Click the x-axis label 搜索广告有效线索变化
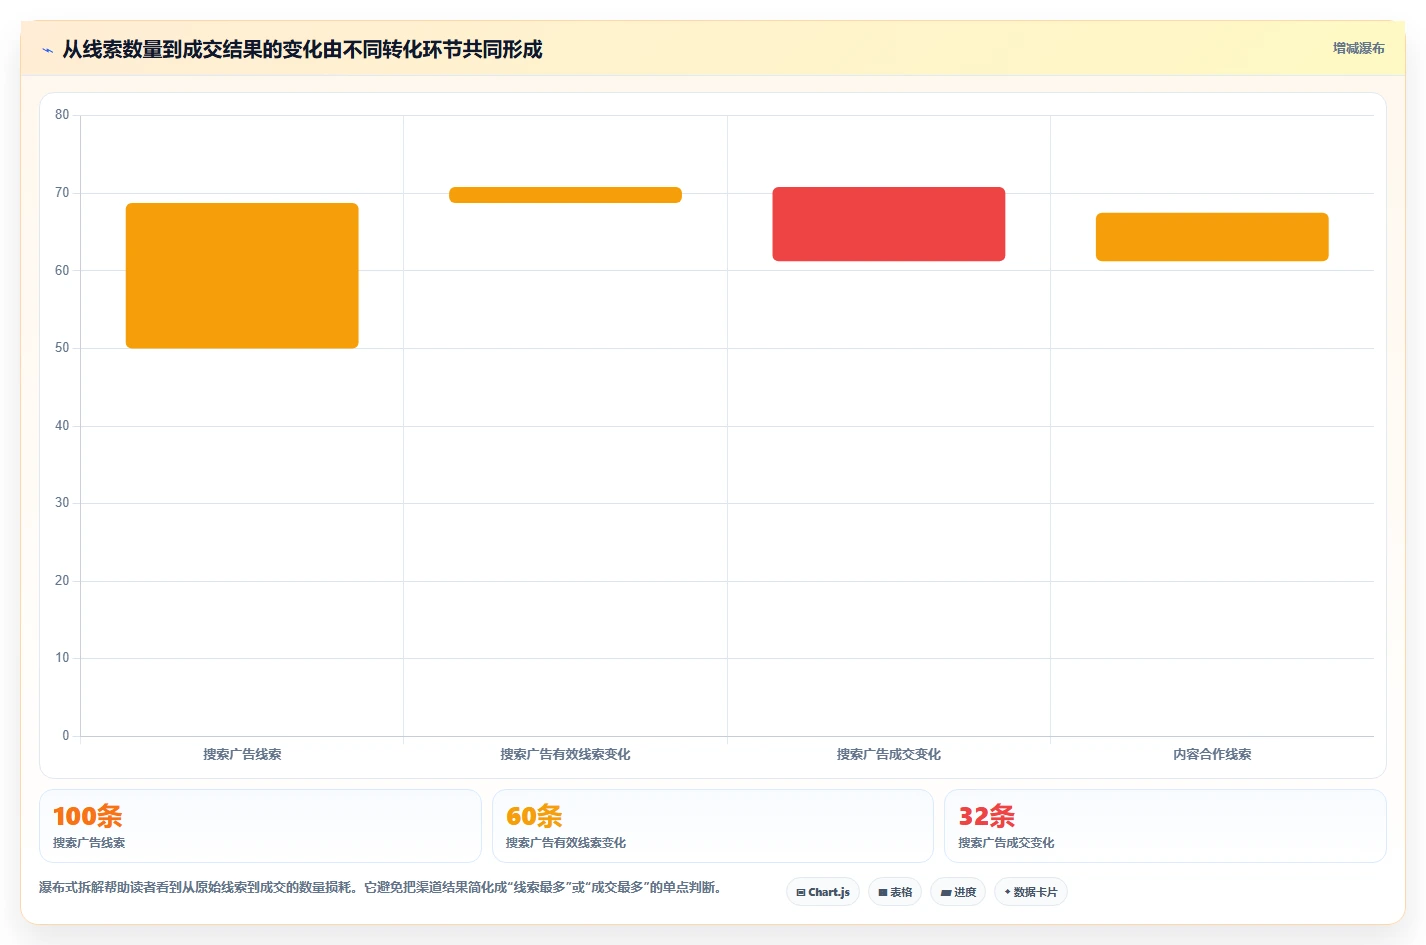Viewport: 1426px width, 945px height. 565,754
